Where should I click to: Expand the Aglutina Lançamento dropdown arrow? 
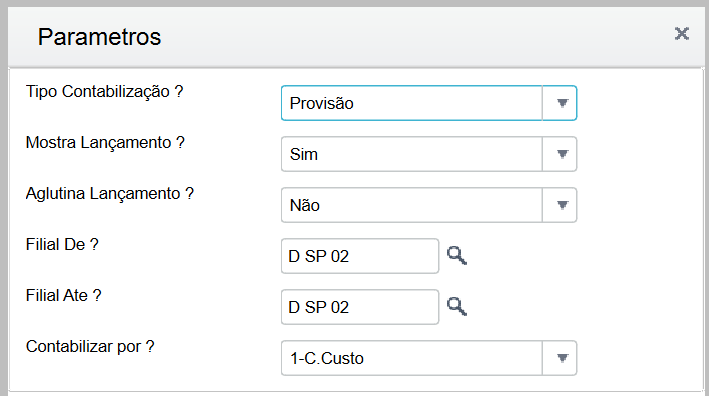[560, 205]
